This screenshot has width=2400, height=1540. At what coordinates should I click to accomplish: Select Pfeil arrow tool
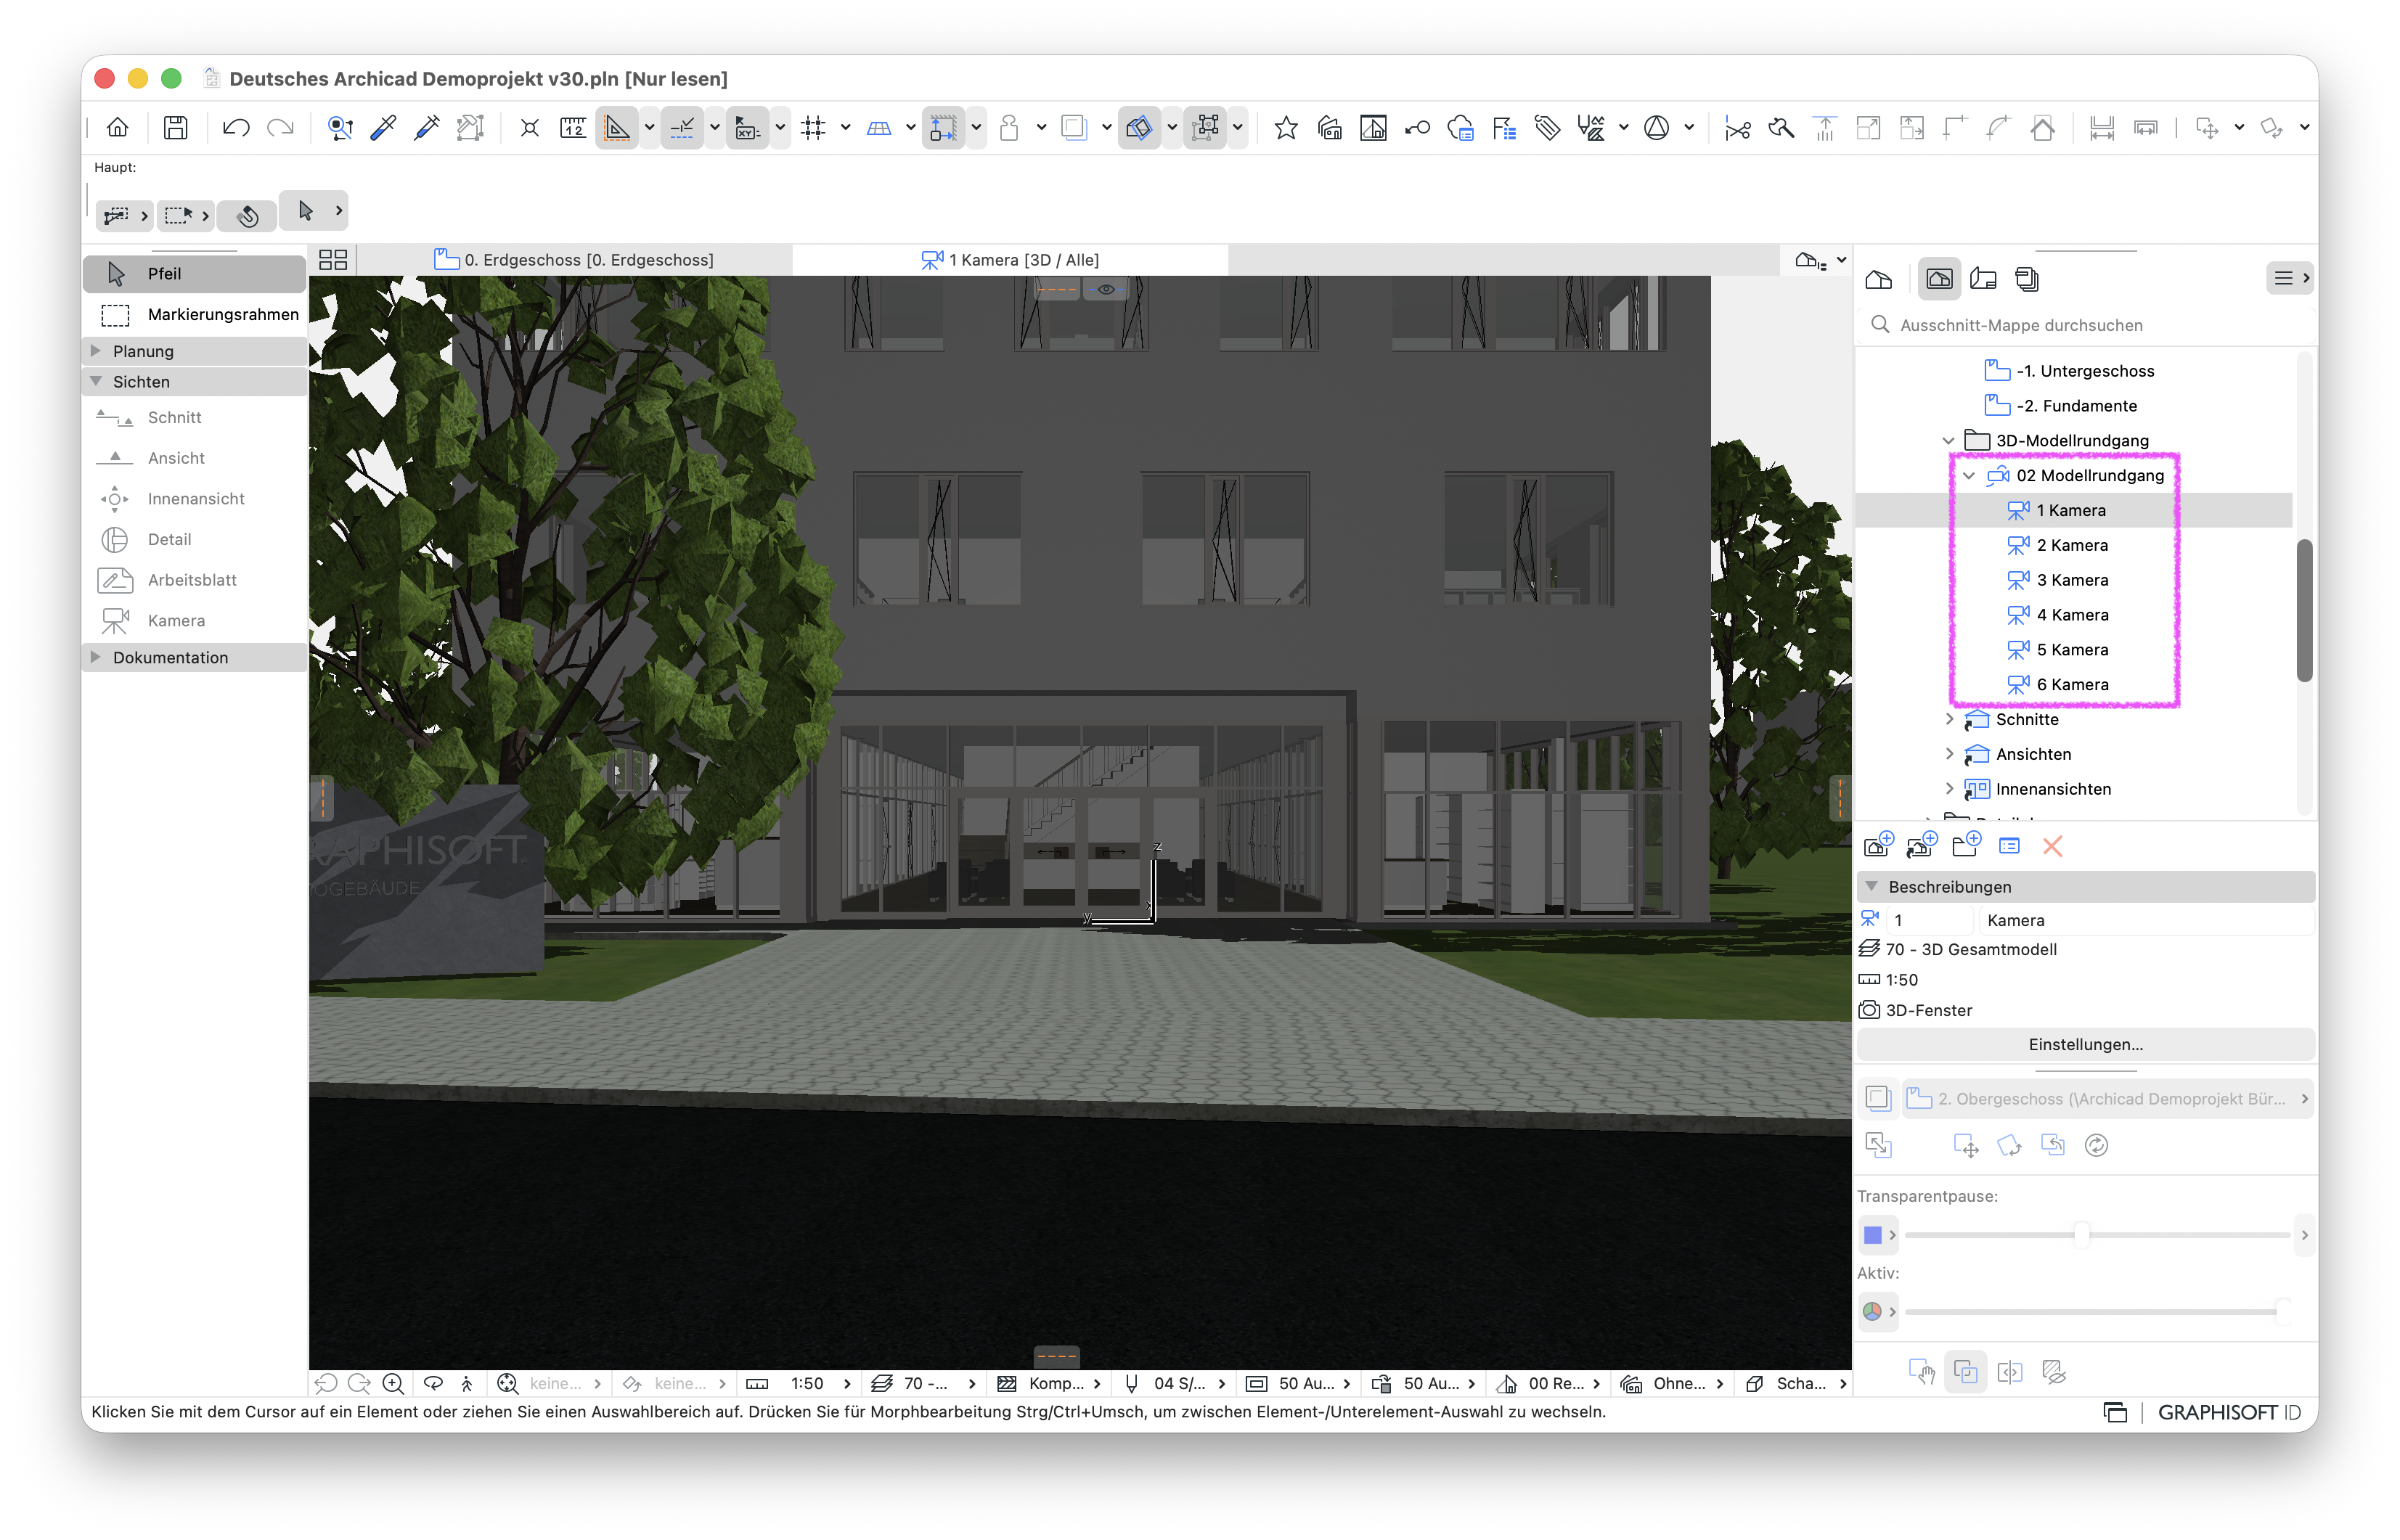click(195, 274)
